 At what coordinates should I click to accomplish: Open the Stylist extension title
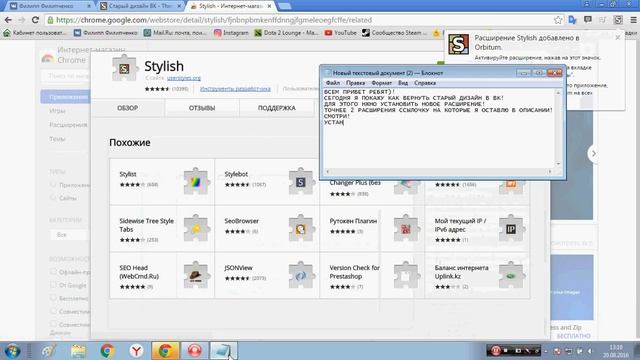(x=128, y=174)
